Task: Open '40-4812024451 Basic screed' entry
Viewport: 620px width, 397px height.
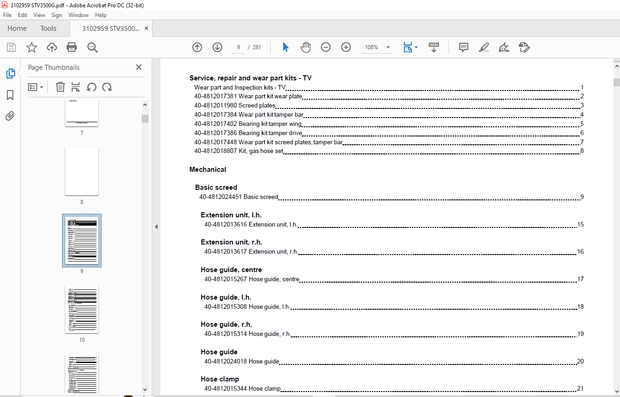Action: [391, 197]
